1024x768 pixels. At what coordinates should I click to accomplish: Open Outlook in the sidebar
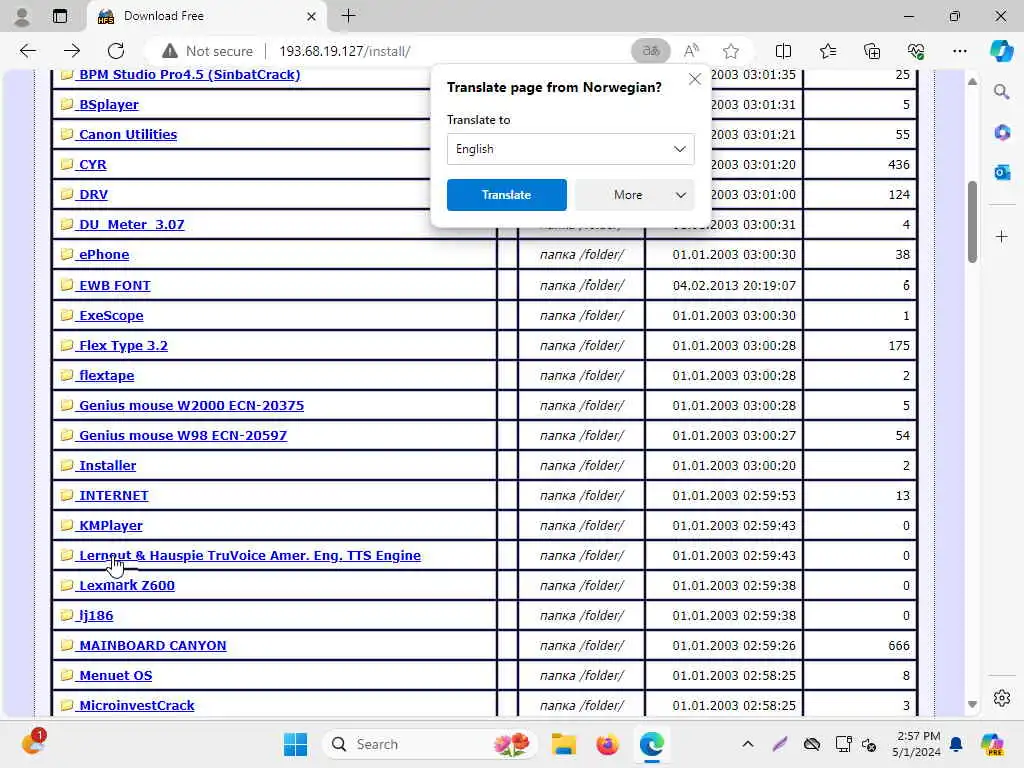(1001, 172)
